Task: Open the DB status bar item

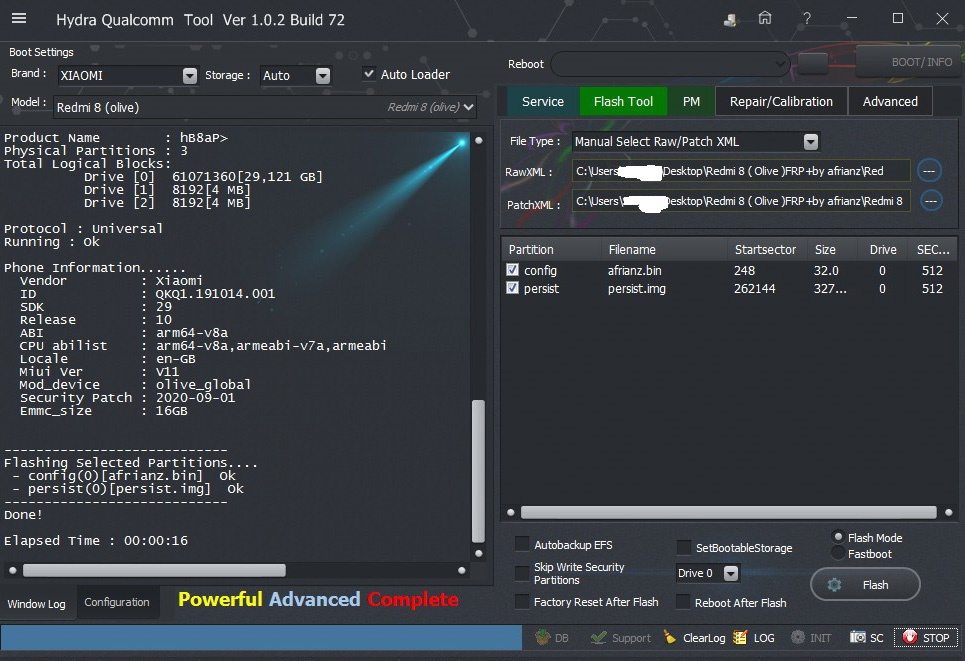Action: click(552, 638)
